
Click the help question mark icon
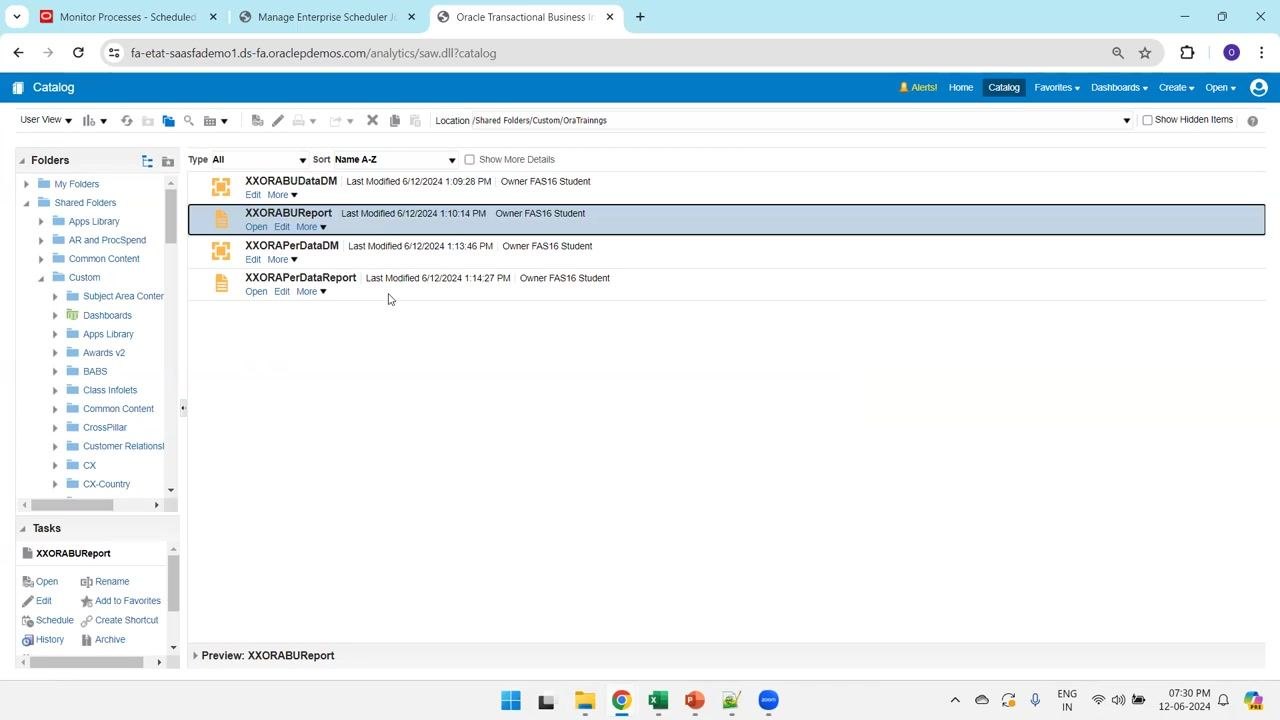[1252, 120]
